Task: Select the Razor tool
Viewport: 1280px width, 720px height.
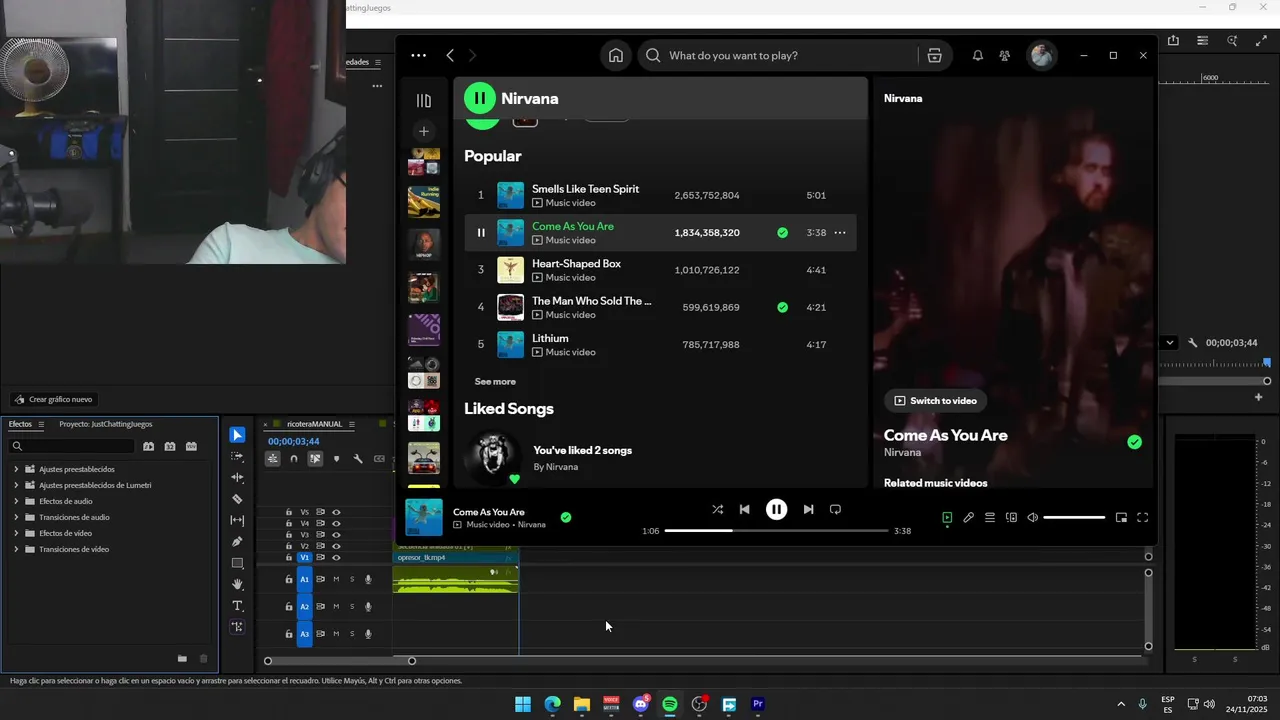Action: [x=237, y=499]
